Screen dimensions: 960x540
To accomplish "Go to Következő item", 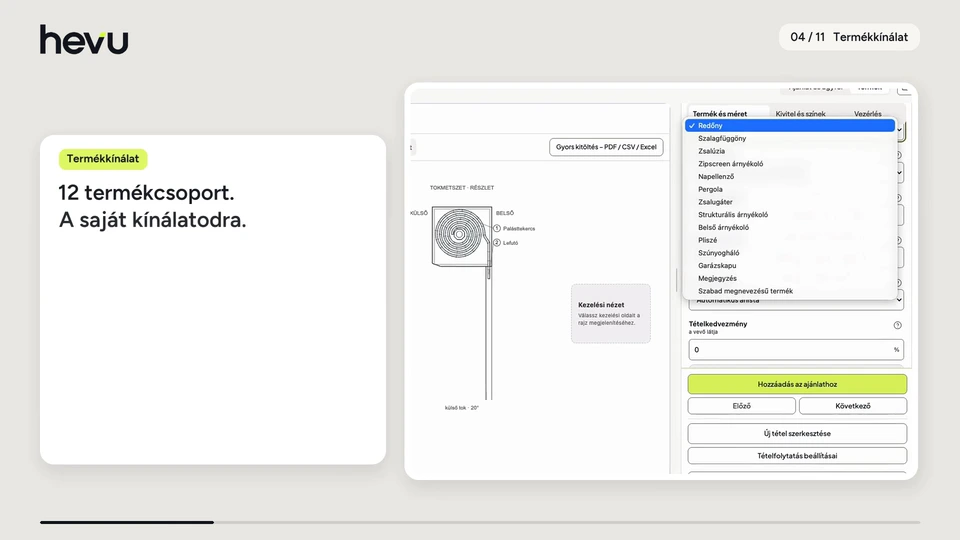I will click(x=853, y=406).
